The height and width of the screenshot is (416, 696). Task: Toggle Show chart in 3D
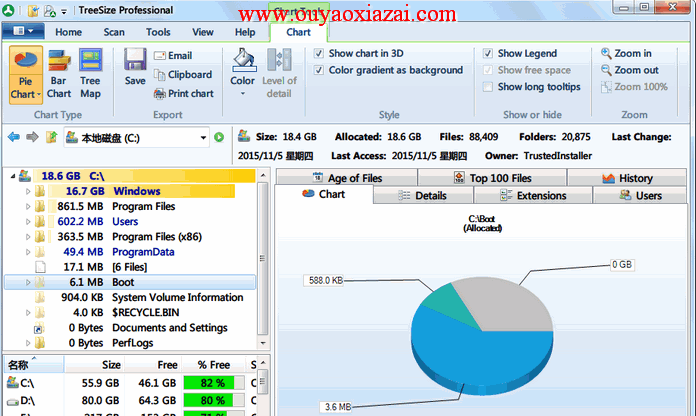click(x=318, y=54)
